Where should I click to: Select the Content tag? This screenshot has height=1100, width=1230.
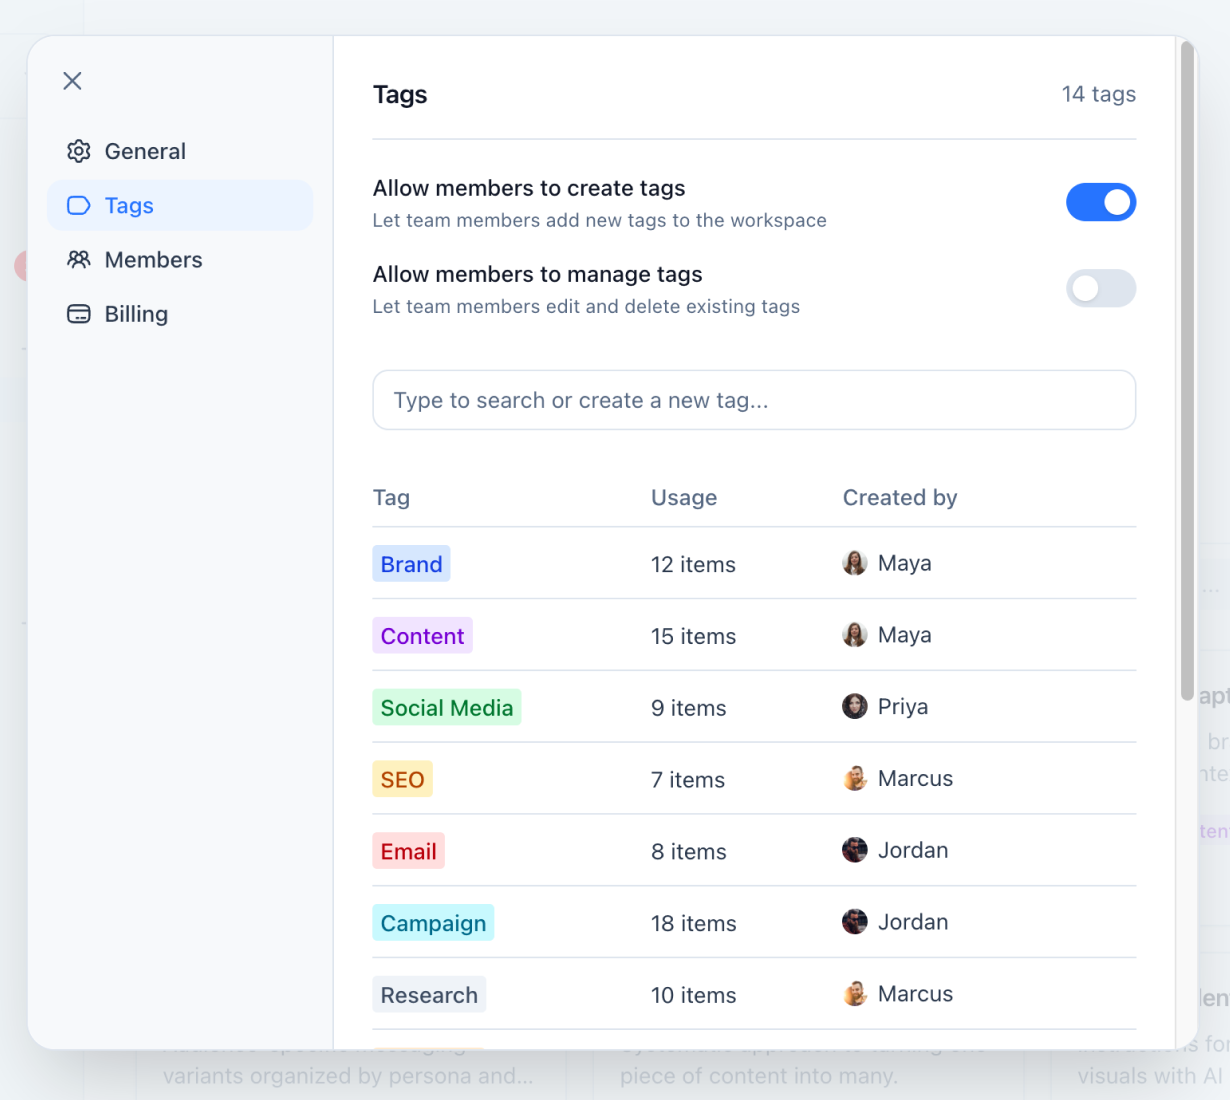[x=422, y=635]
